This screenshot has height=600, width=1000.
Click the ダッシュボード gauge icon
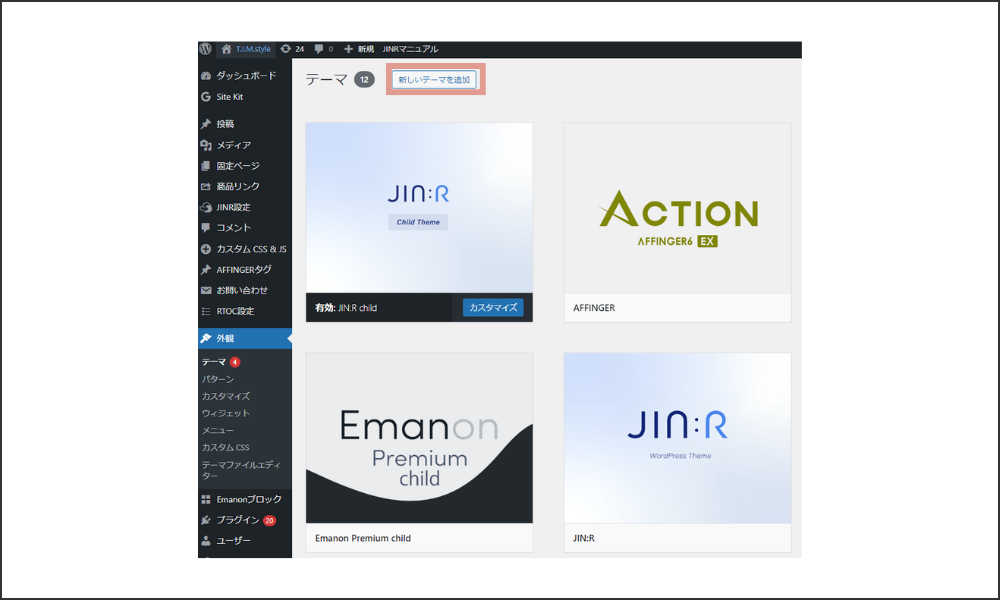(206, 76)
